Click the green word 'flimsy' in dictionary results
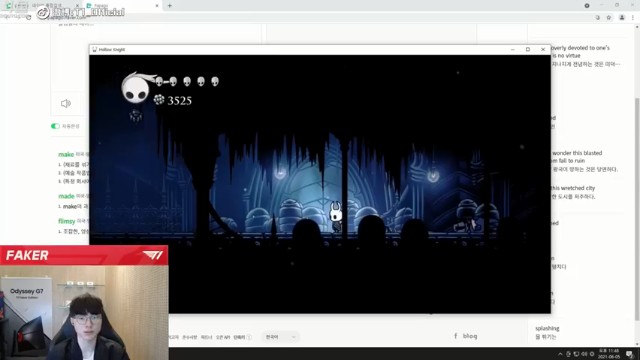Image resolution: width=640 pixels, height=360 pixels. (x=67, y=221)
